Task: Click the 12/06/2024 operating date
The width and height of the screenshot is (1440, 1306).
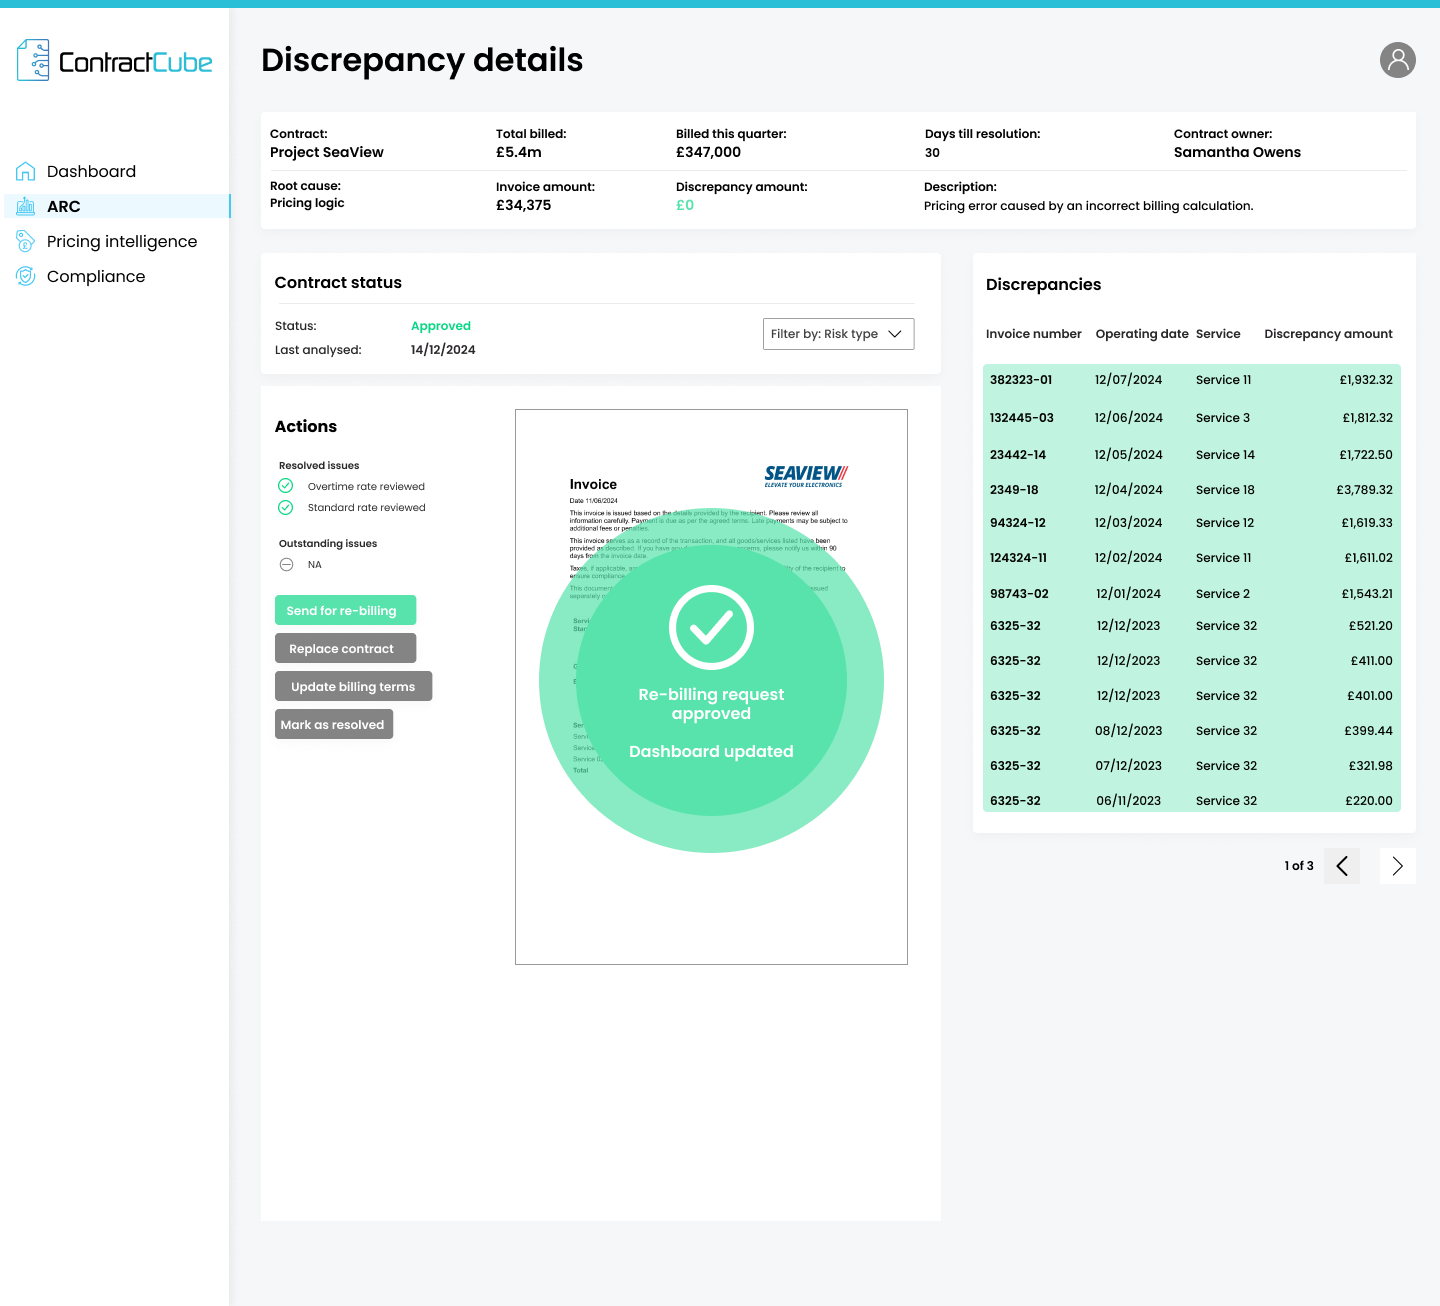Action: coord(1129,418)
